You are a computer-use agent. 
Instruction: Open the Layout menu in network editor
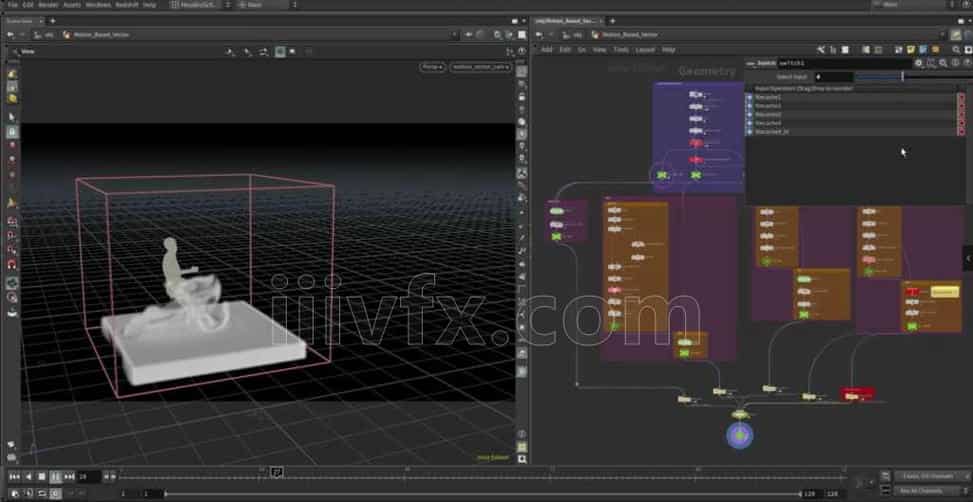645,49
